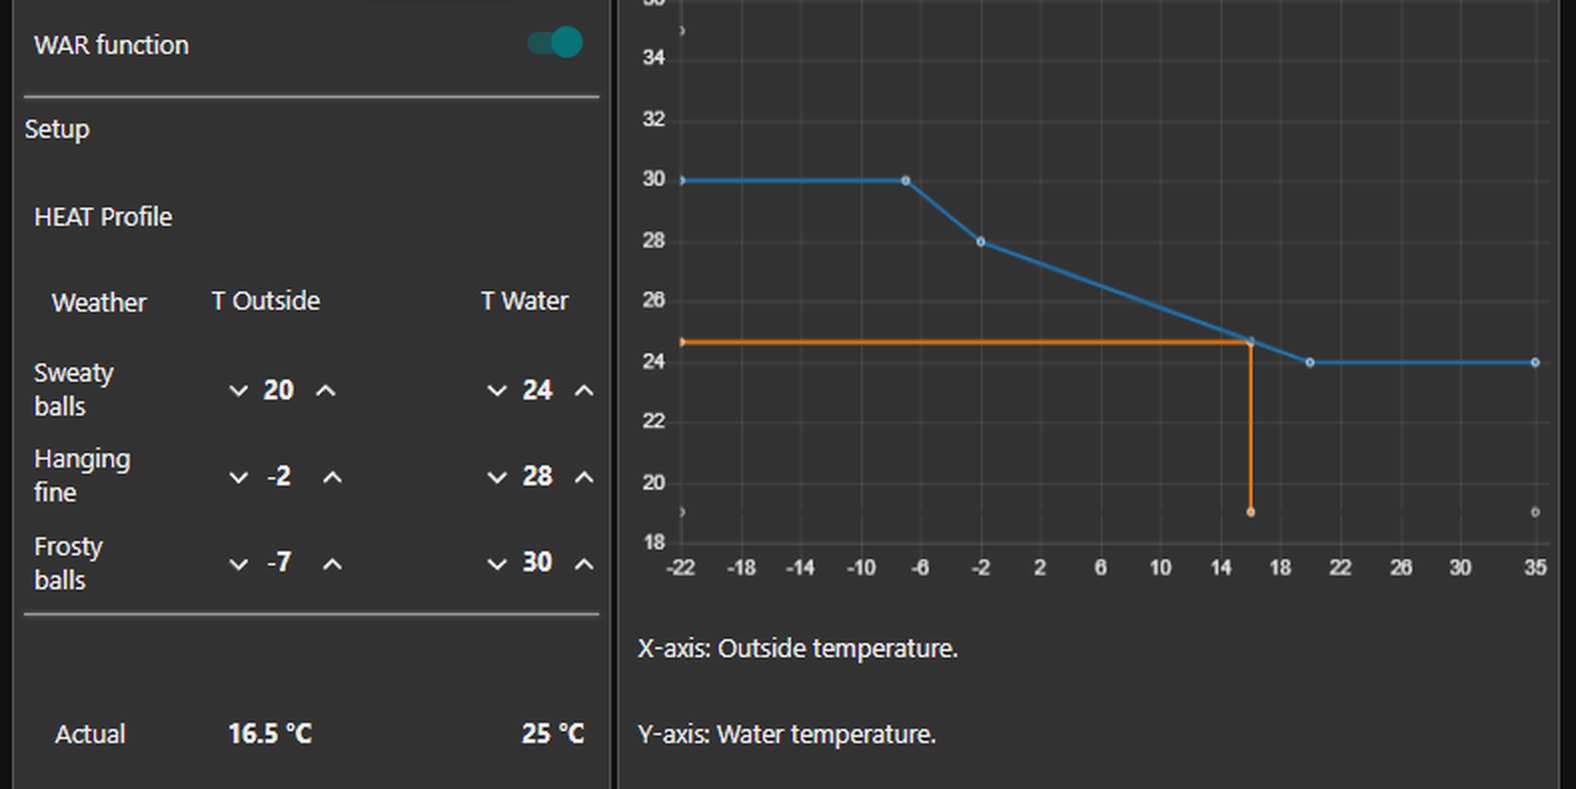Decrease Sweaty balls T Outside value
This screenshot has height=789, width=1576.
[238, 391]
